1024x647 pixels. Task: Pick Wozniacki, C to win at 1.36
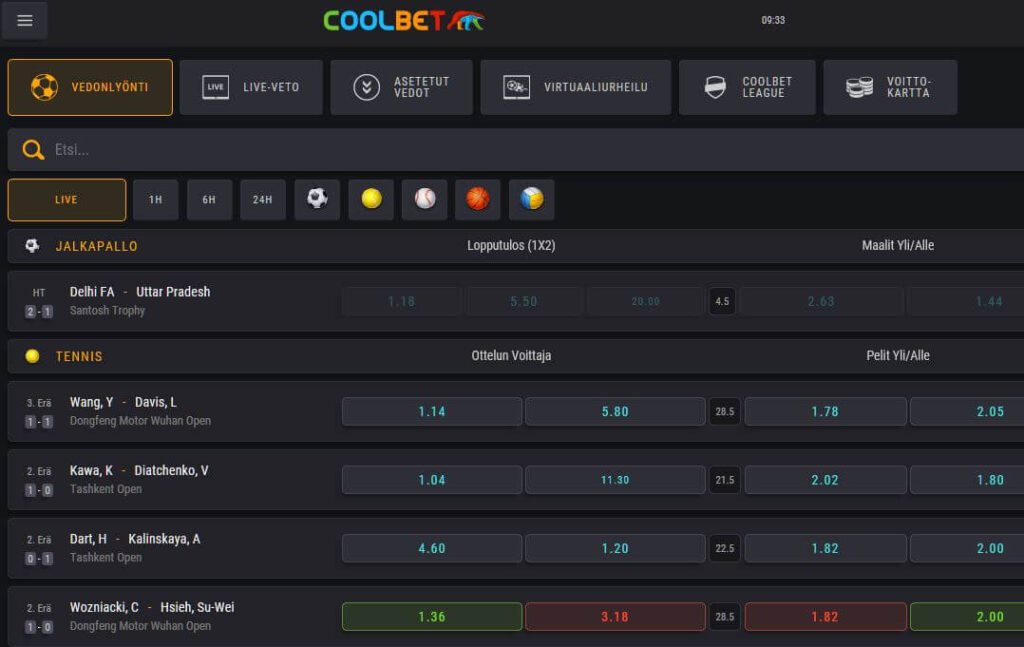pos(432,616)
